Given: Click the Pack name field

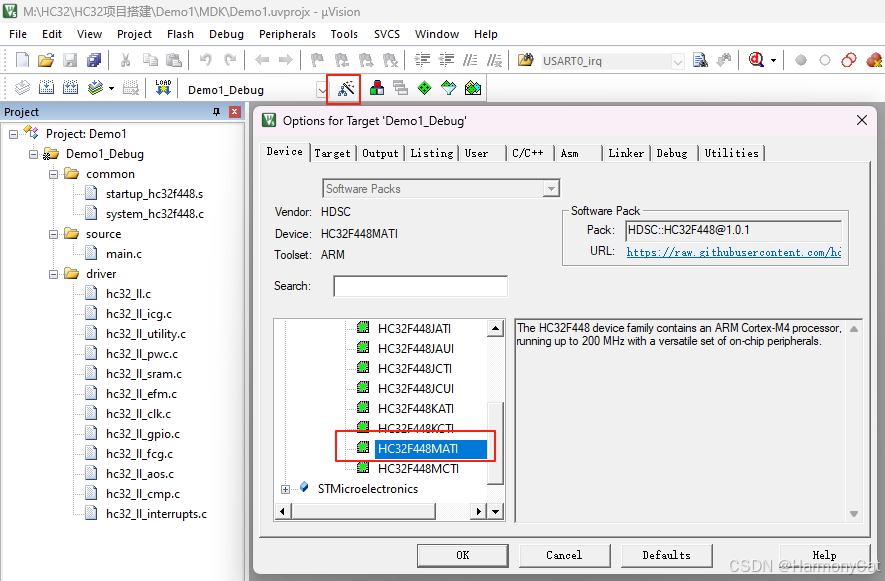Looking at the screenshot, I should (x=733, y=230).
